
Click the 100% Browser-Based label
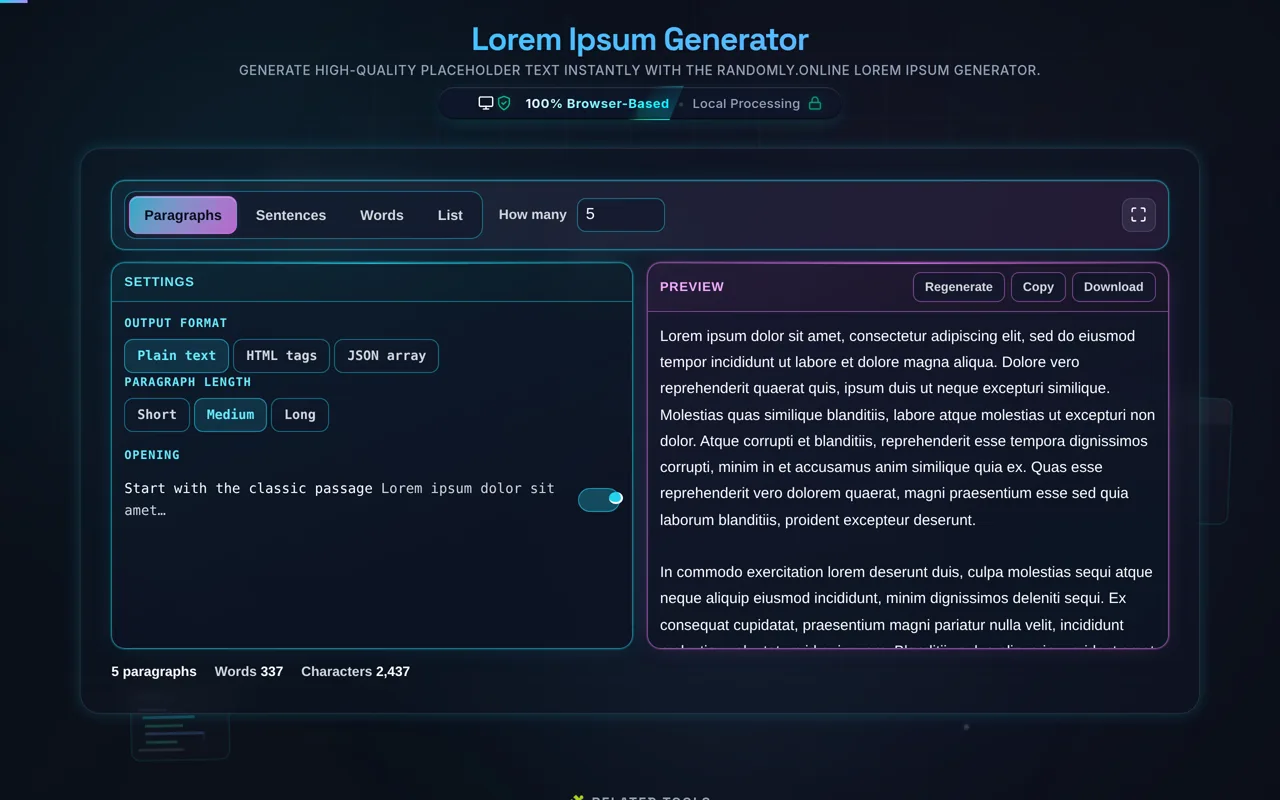597,103
